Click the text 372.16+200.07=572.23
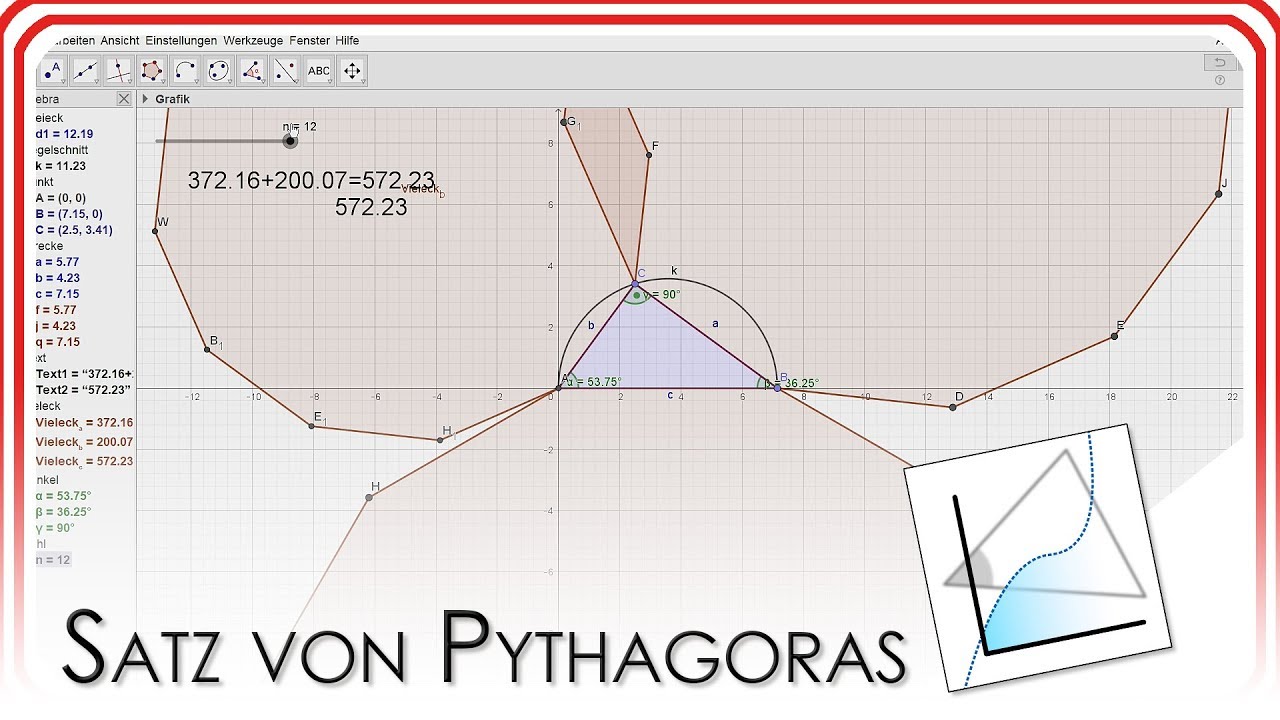This screenshot has width=1280, height=720. point(311,180)
